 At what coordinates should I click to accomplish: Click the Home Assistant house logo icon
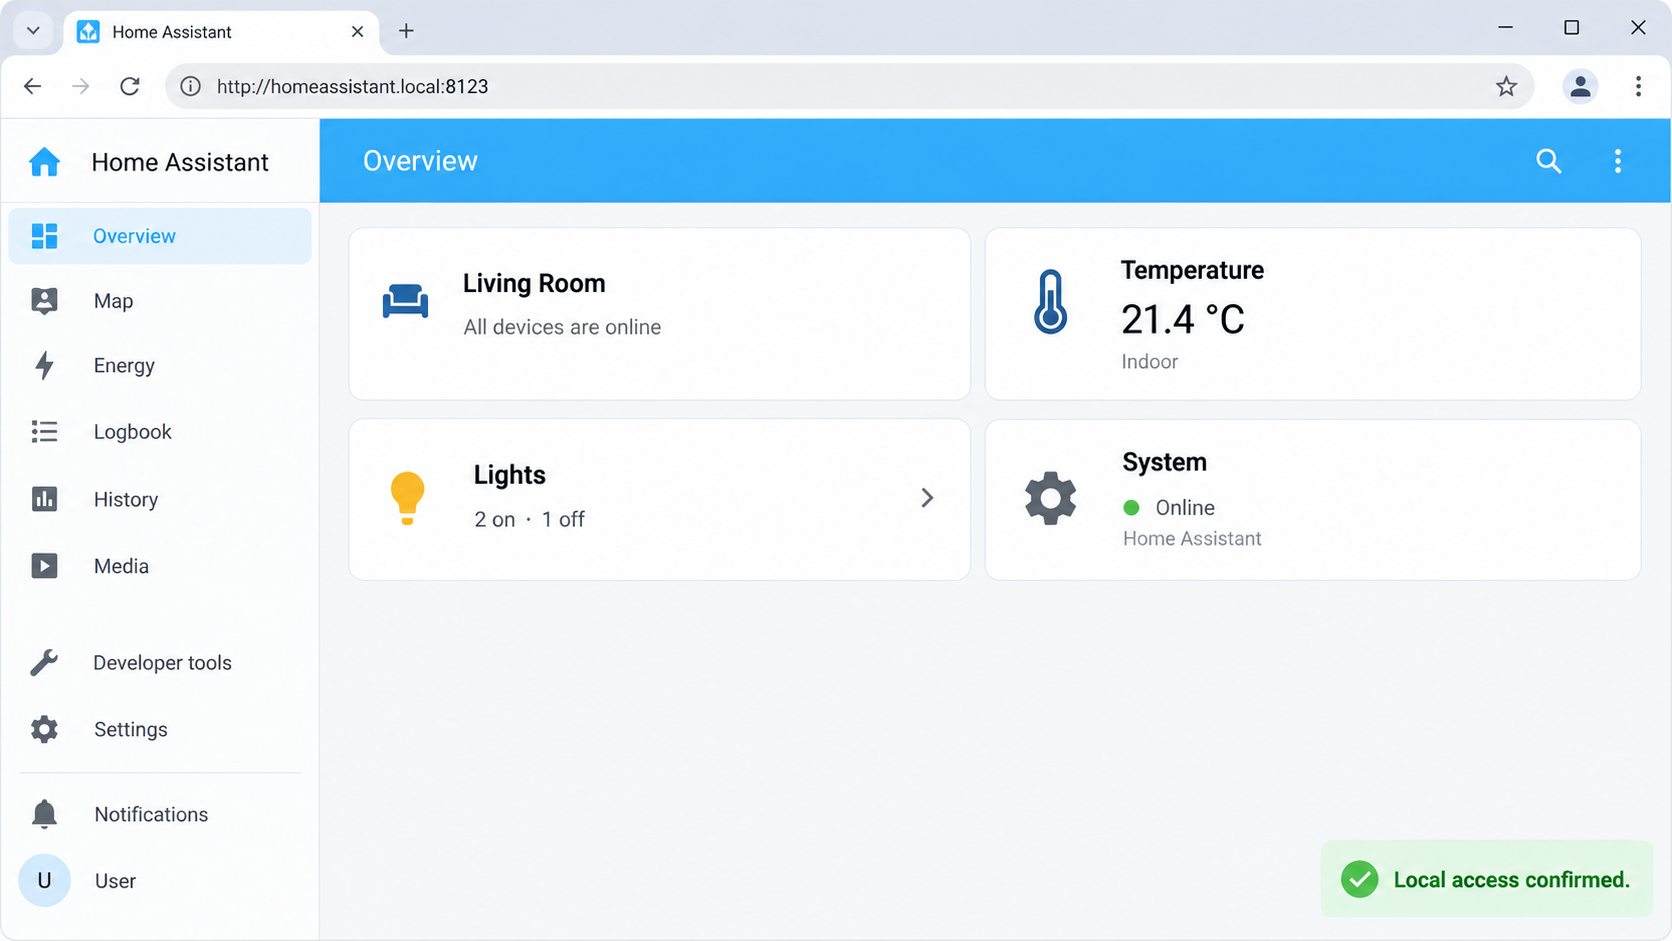[x=44, y=162]
